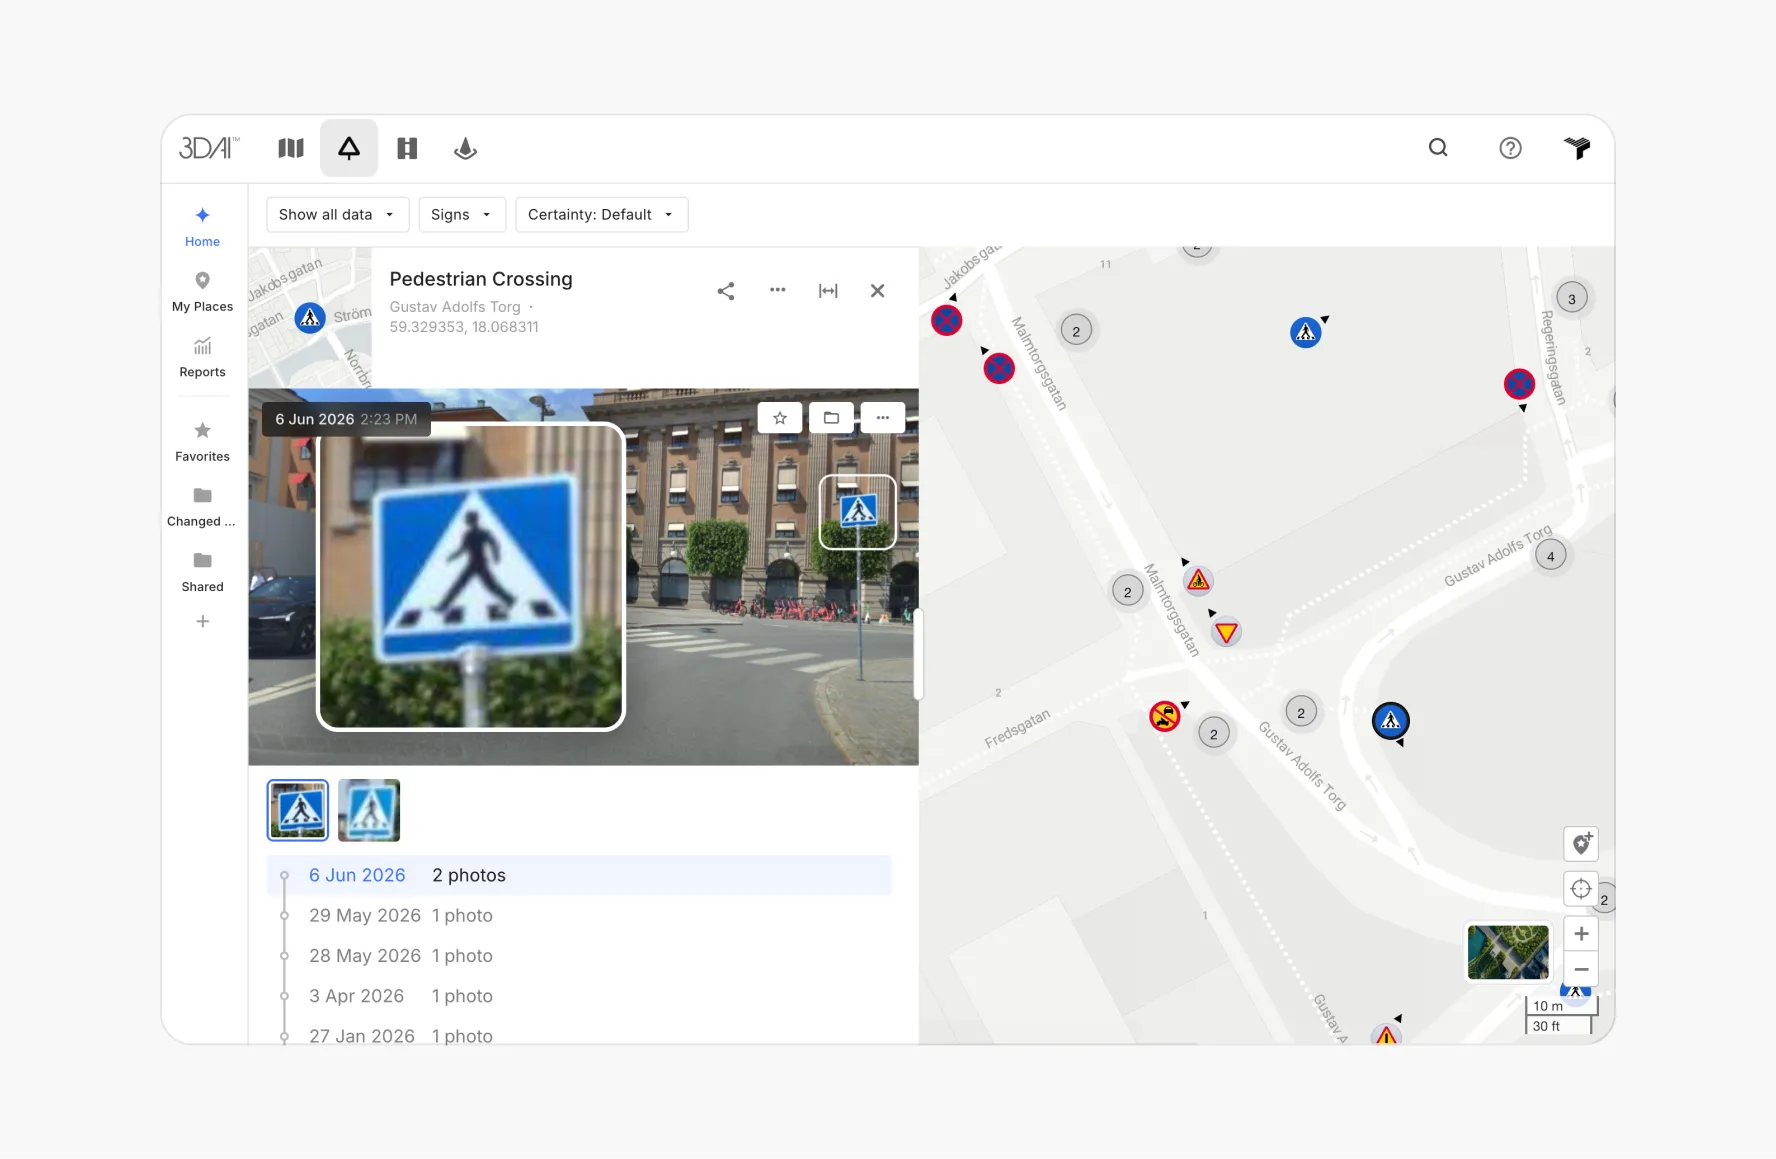Zoom in on the map
The height and width of the screenshot is (1159, 1776).
coord(1581,934)
